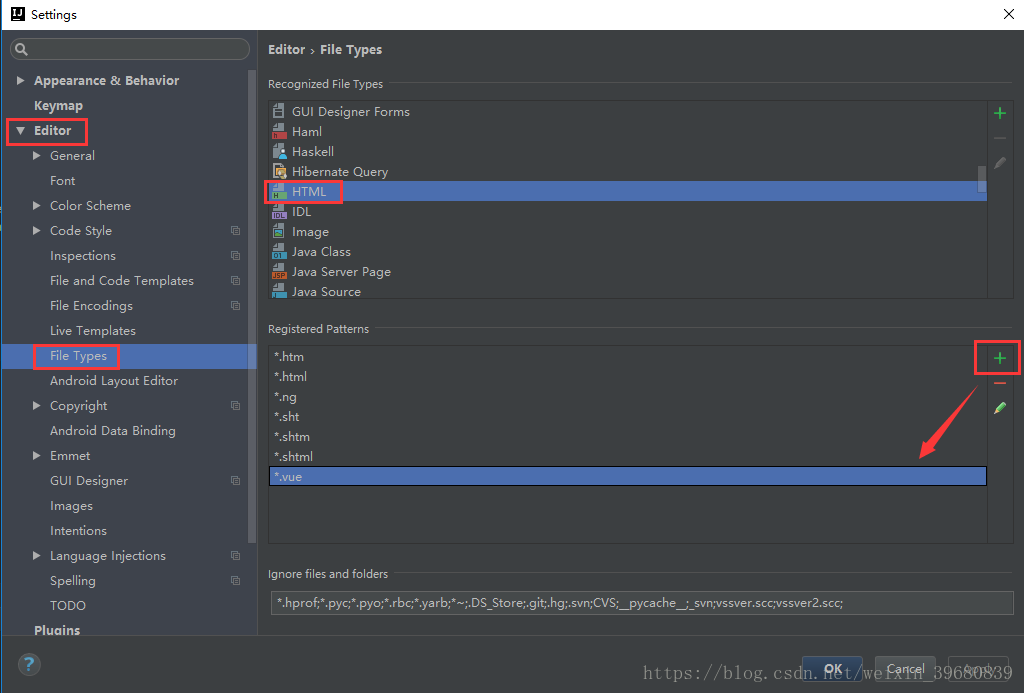Click project-level icon beside File Encodings
Image resolution: width=1024 pixels, height=693 pixels.
(x=235, y=306)
